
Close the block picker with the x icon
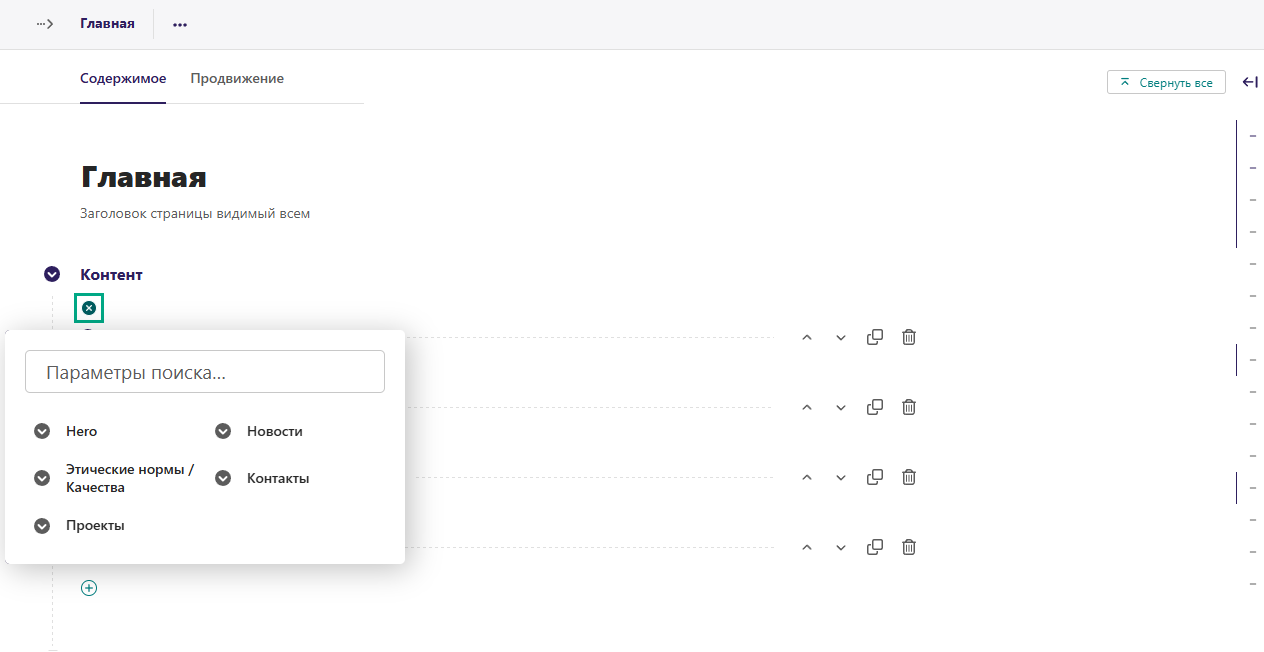89,307
